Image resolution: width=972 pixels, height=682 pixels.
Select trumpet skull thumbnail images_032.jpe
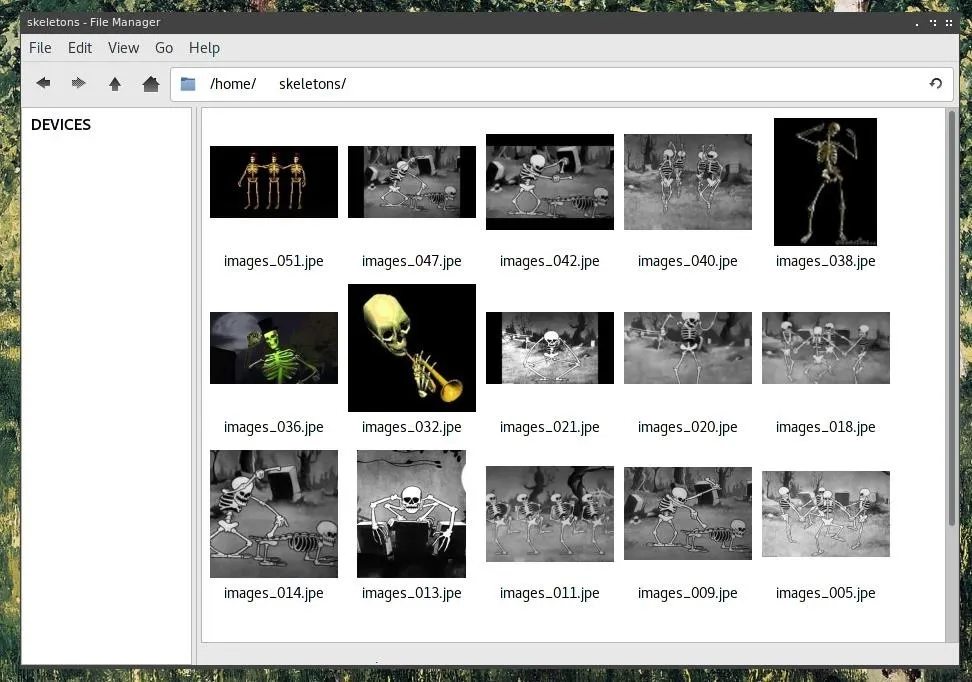pyautogui.click(x=412, y=348)
